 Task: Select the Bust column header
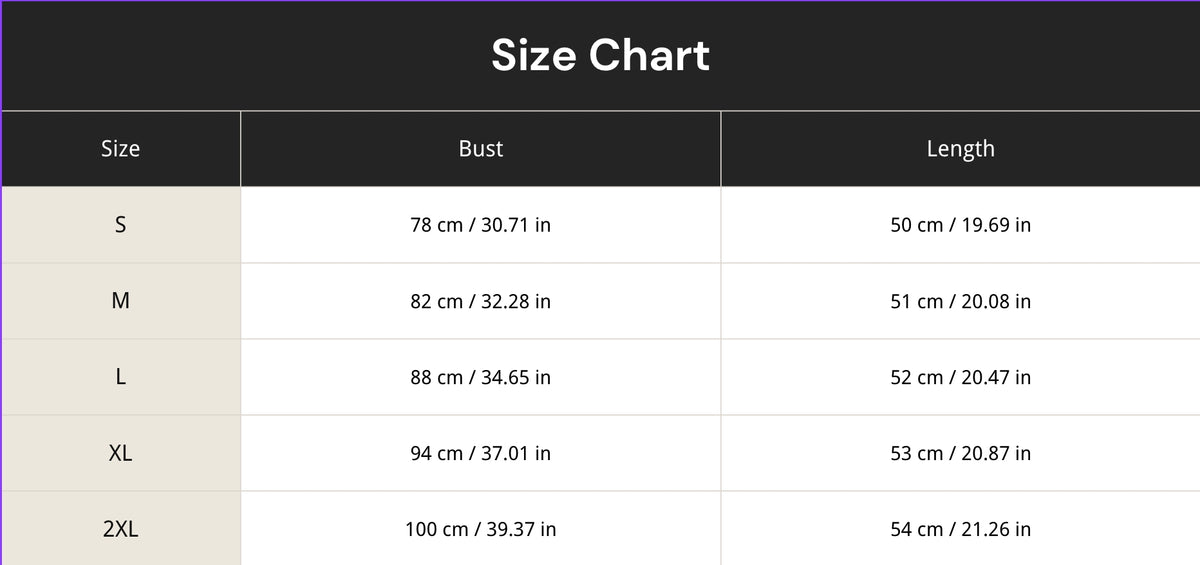coord(481,149)
